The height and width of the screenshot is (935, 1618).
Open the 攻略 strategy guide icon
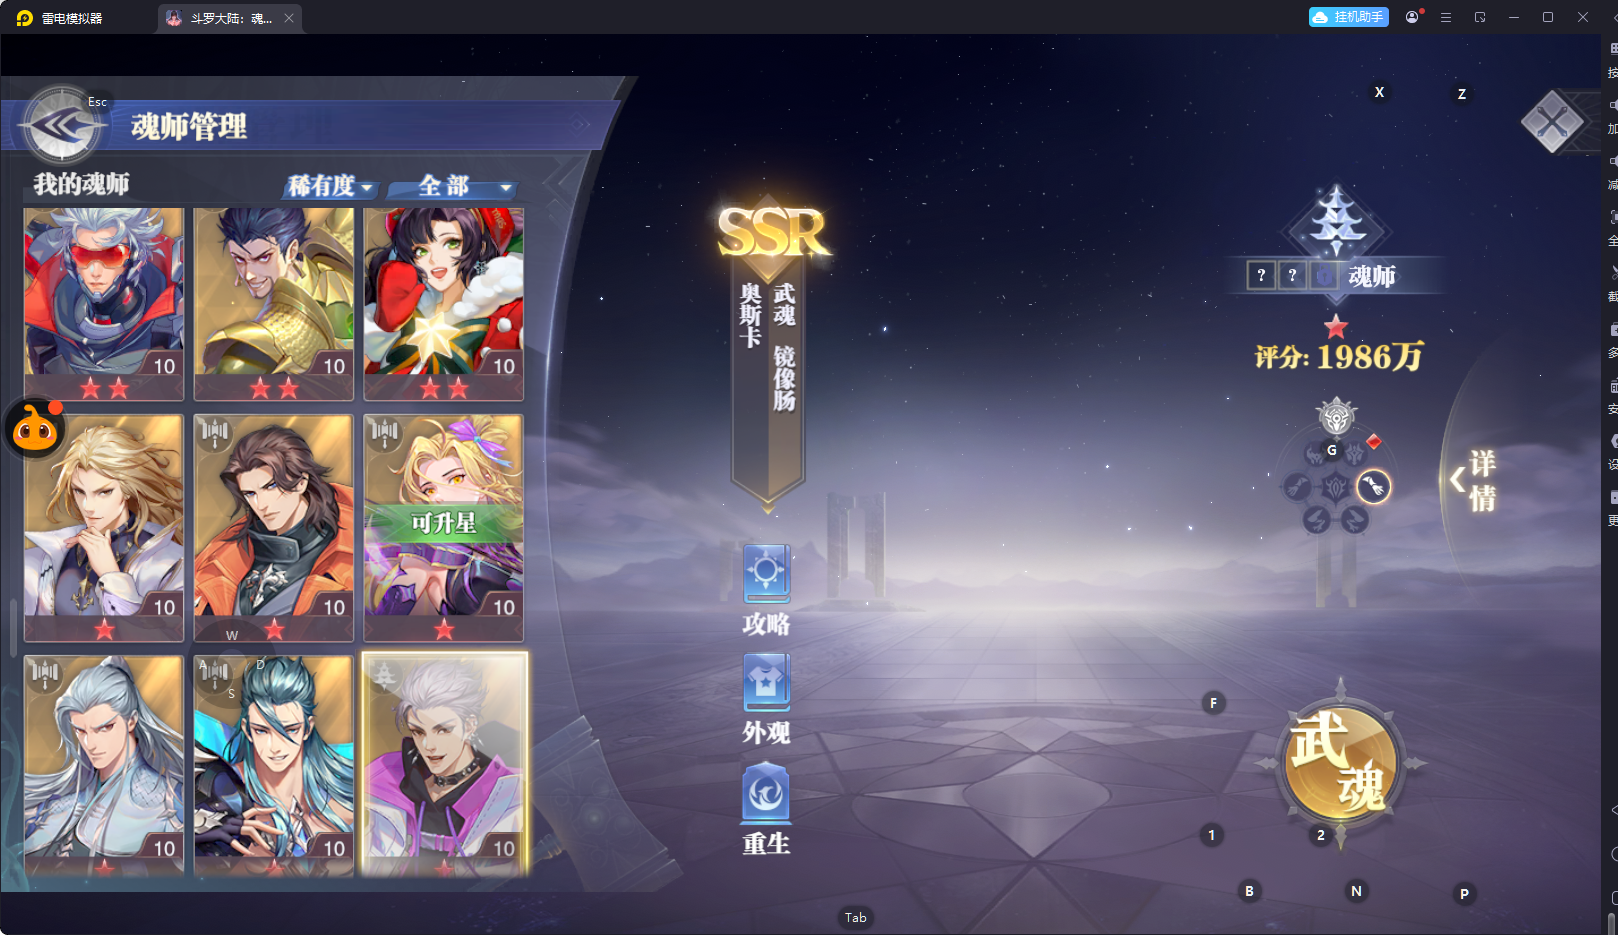point(766,574)
